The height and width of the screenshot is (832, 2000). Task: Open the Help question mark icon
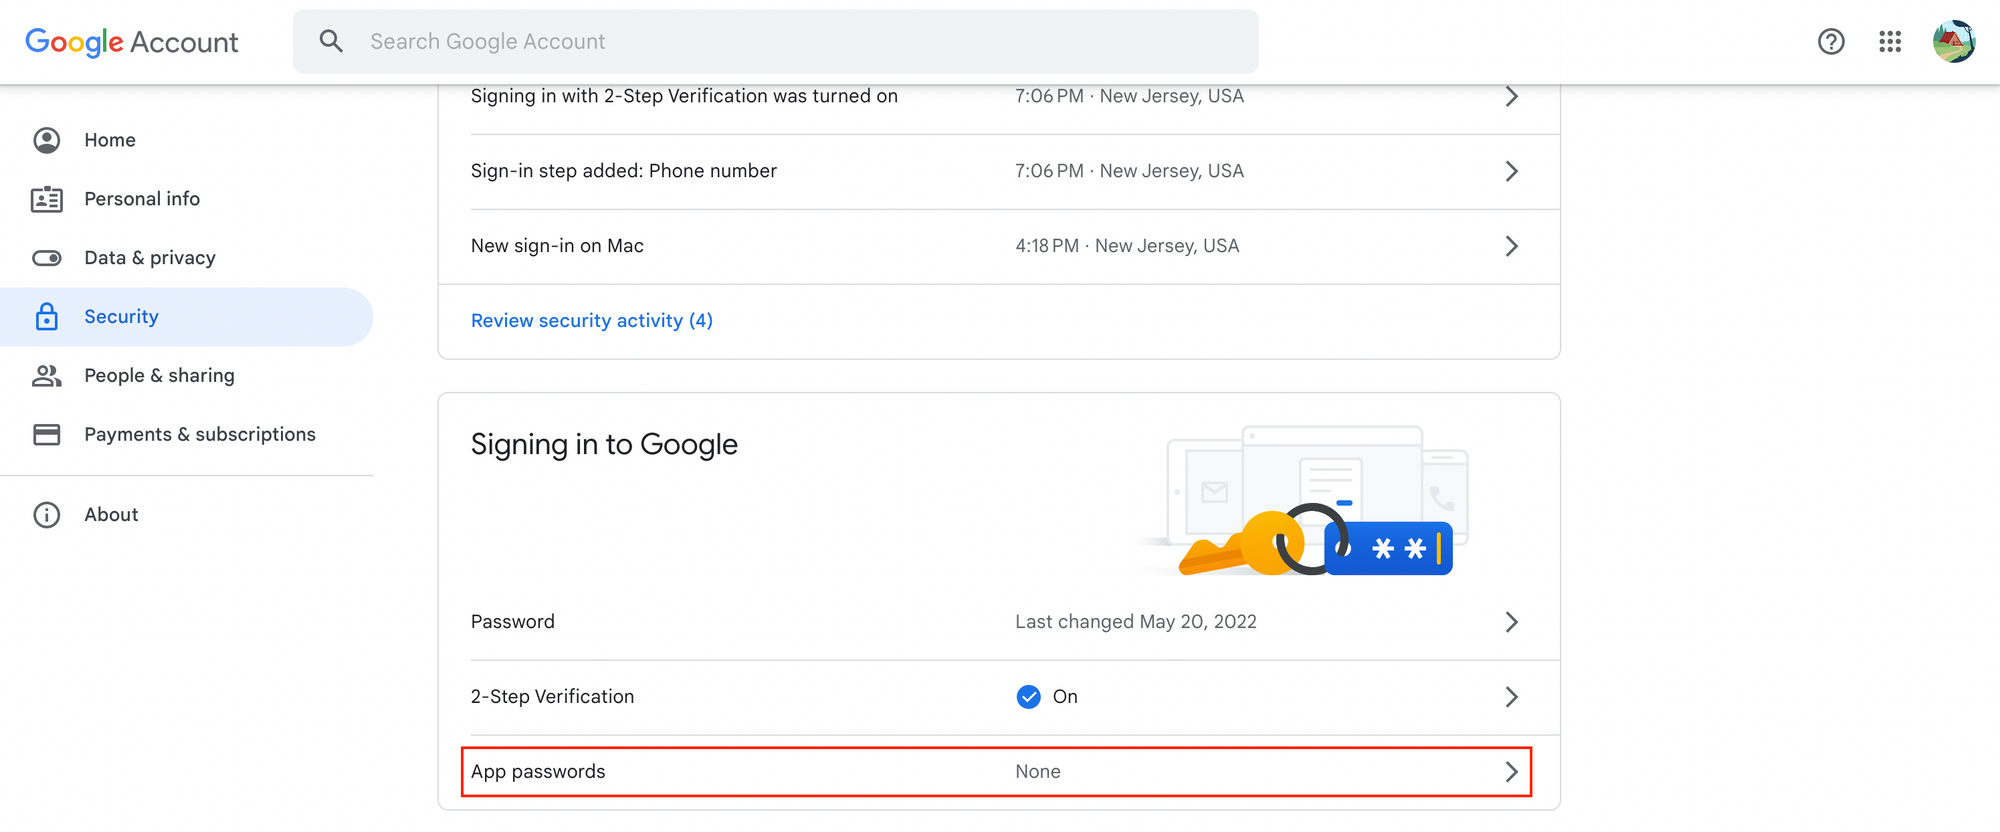pos(1831,41)
